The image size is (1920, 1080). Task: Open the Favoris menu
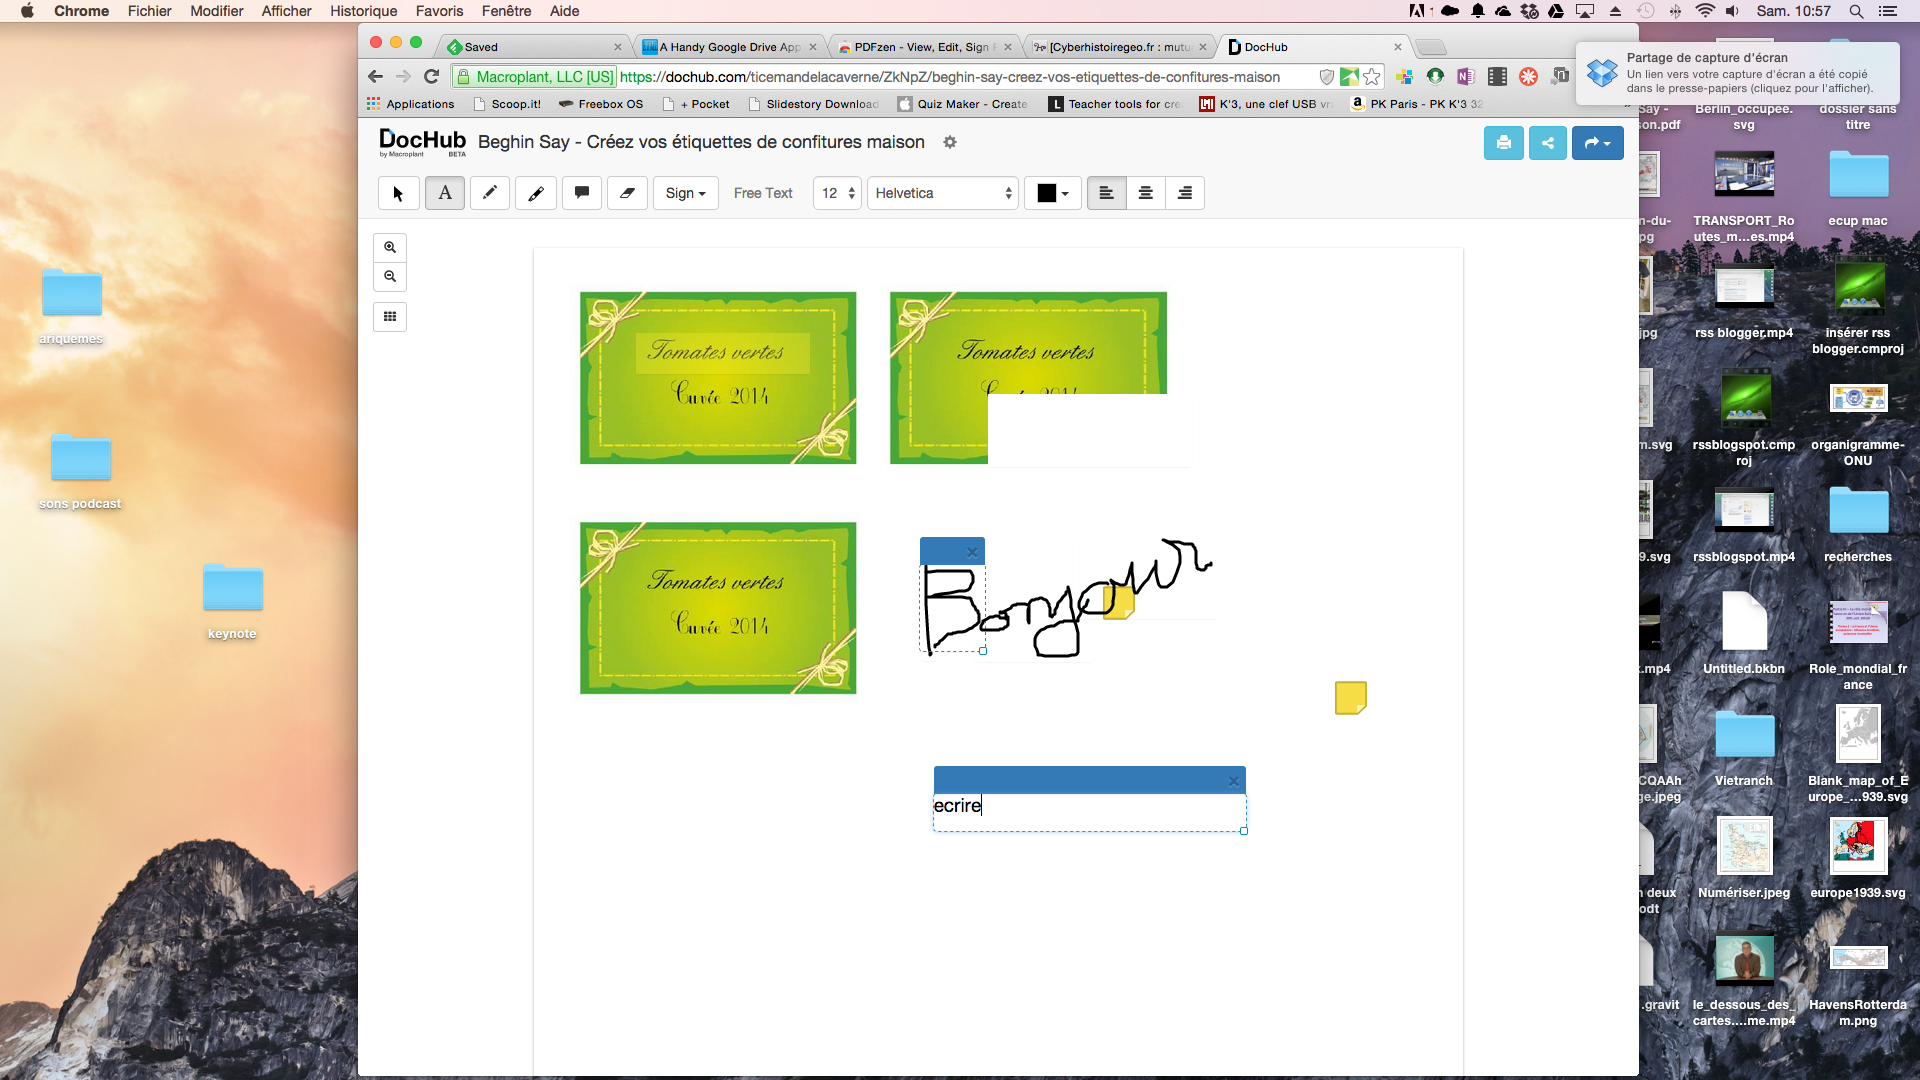click(439, 11)
